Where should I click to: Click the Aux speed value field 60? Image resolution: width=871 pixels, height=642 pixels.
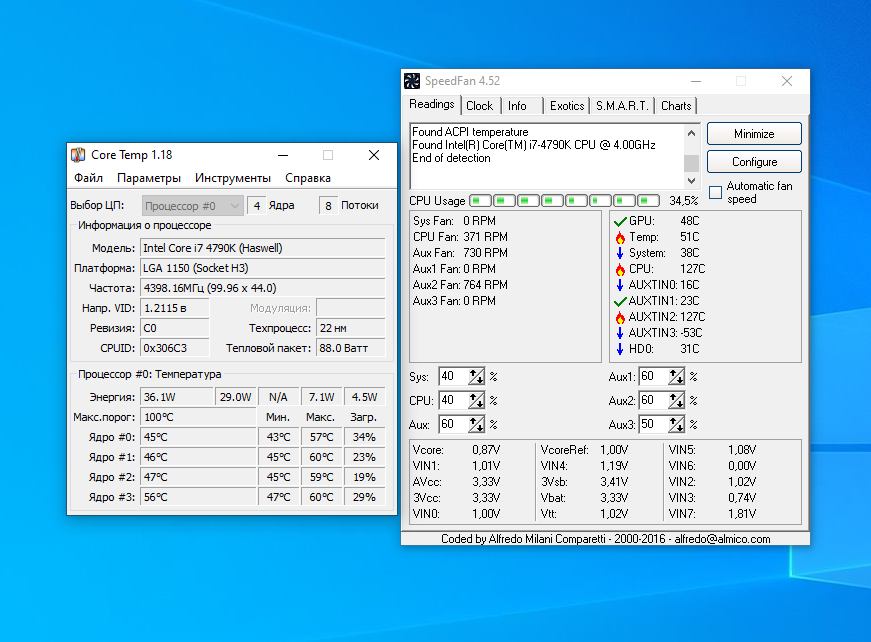pos(454,425)
